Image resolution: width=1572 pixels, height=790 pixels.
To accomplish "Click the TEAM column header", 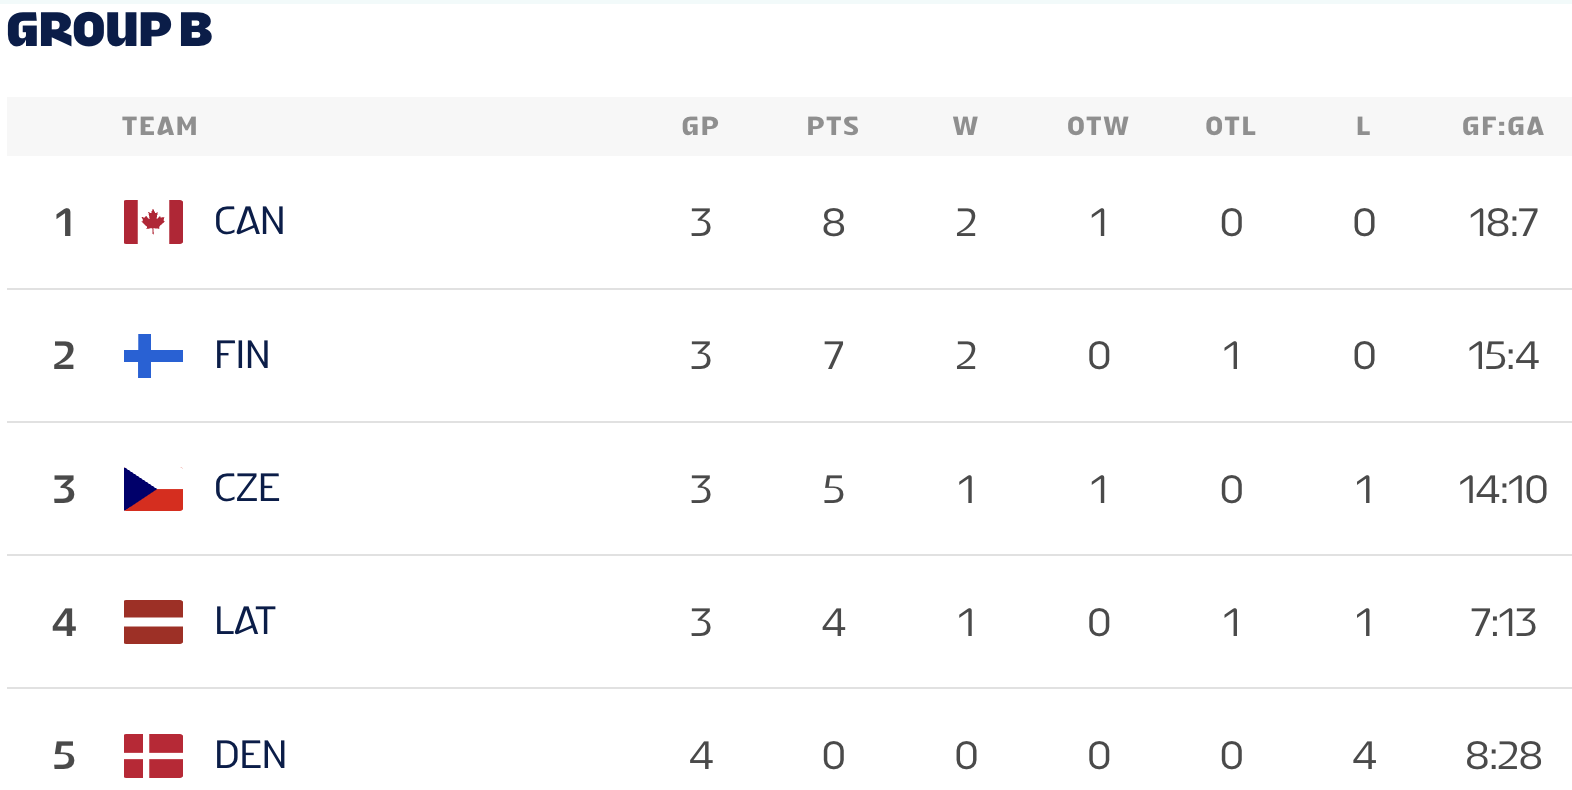I will point(160,127).
